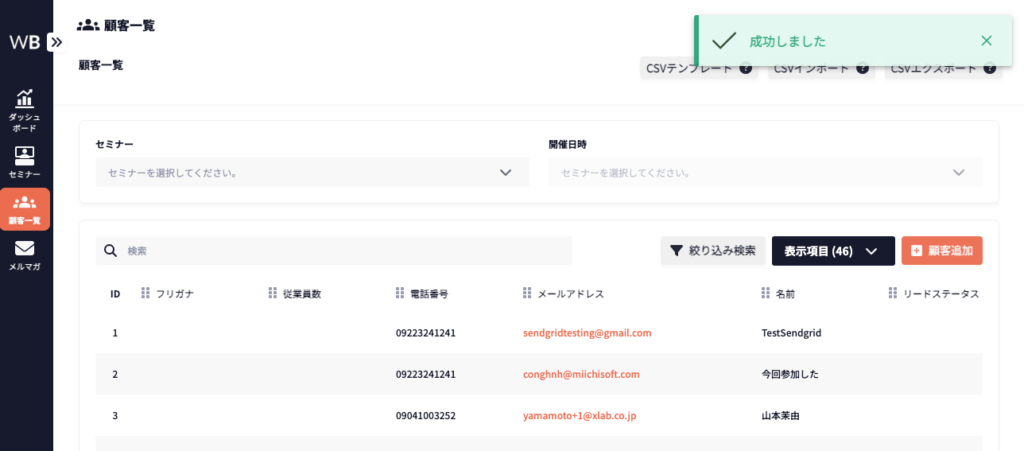1024x451 pixels.
Task: Click the drag handle beside フリガナ column
Action: pyautogui.click(x=145, y=294)
